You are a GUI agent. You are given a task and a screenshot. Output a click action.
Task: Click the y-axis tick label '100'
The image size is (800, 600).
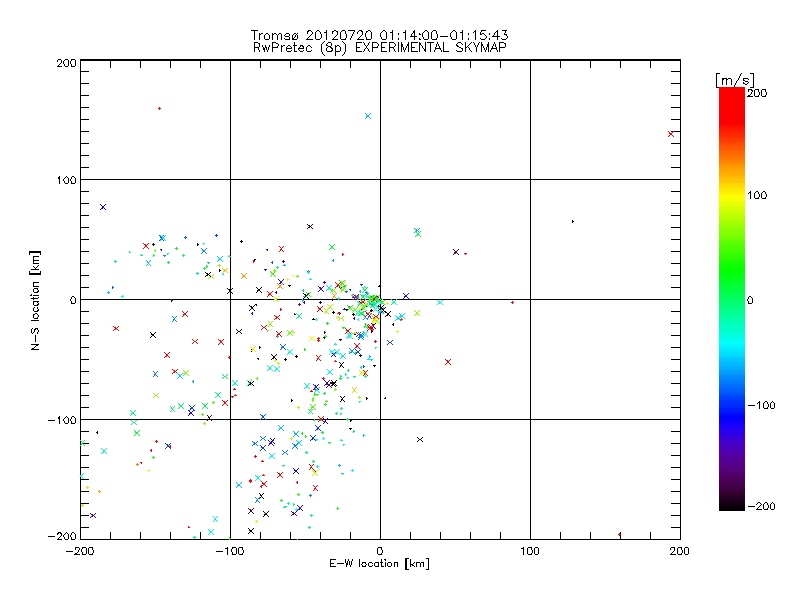tap(66, 180)
